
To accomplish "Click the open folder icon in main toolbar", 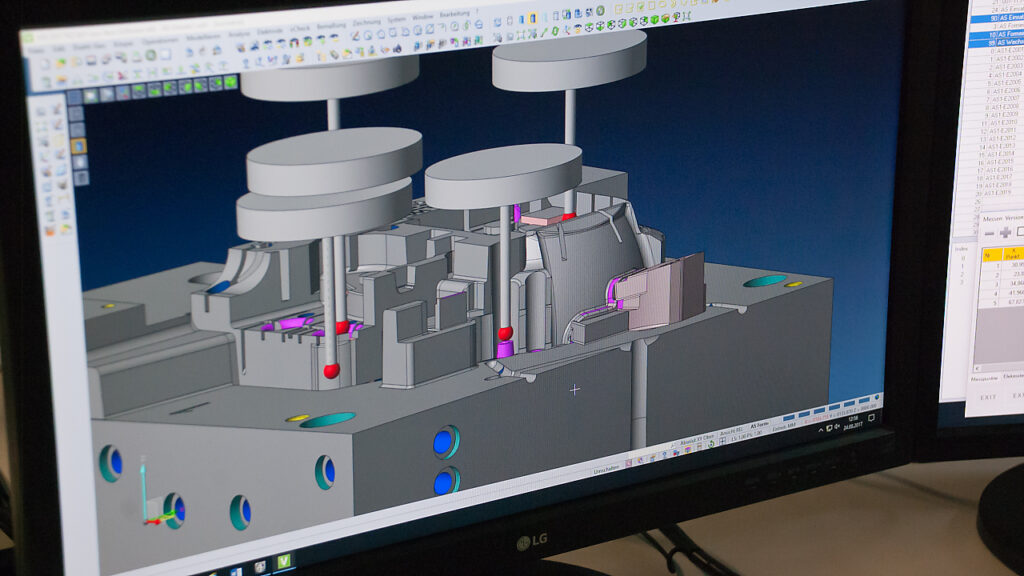I will 60,63.
